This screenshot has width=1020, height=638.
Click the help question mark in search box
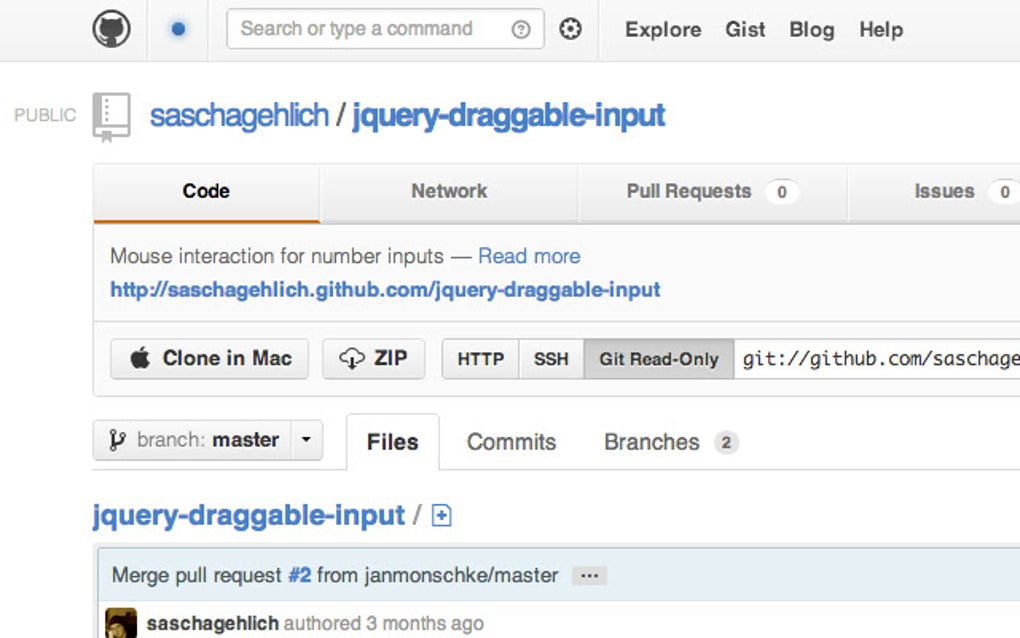coord(520,30)
